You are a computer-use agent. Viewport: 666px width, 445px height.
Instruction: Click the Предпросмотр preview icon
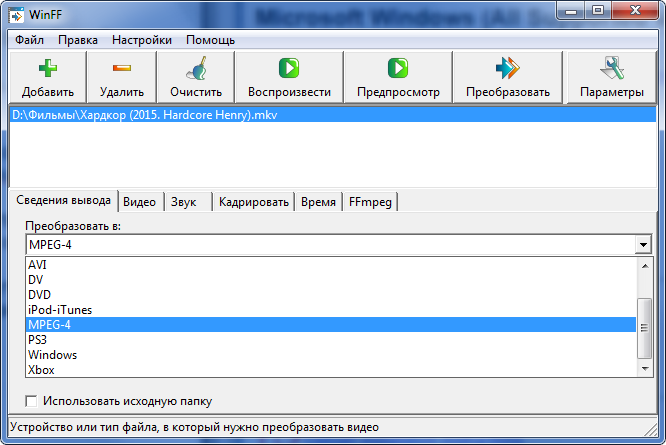pyautogui.click(x=398, y=68)
